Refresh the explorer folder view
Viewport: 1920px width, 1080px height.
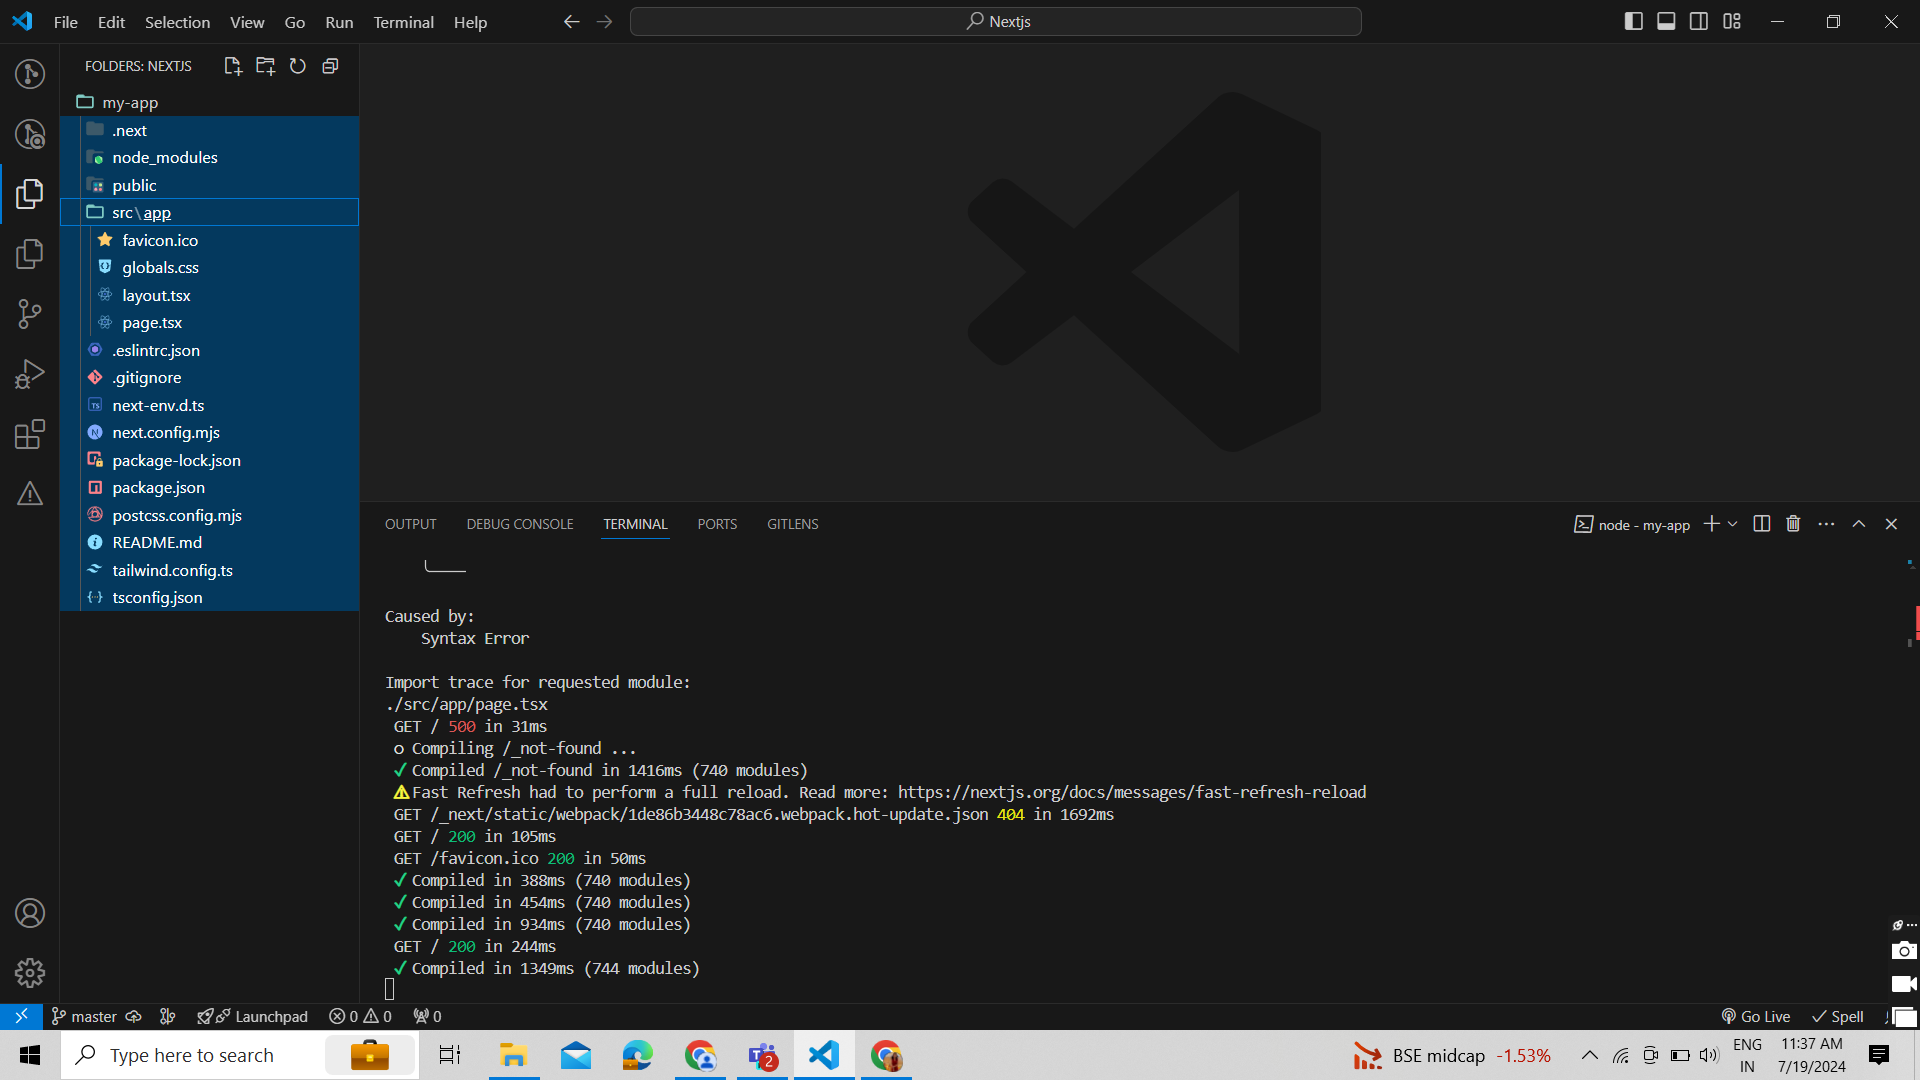pyautogui.click(x=298, y=66)
